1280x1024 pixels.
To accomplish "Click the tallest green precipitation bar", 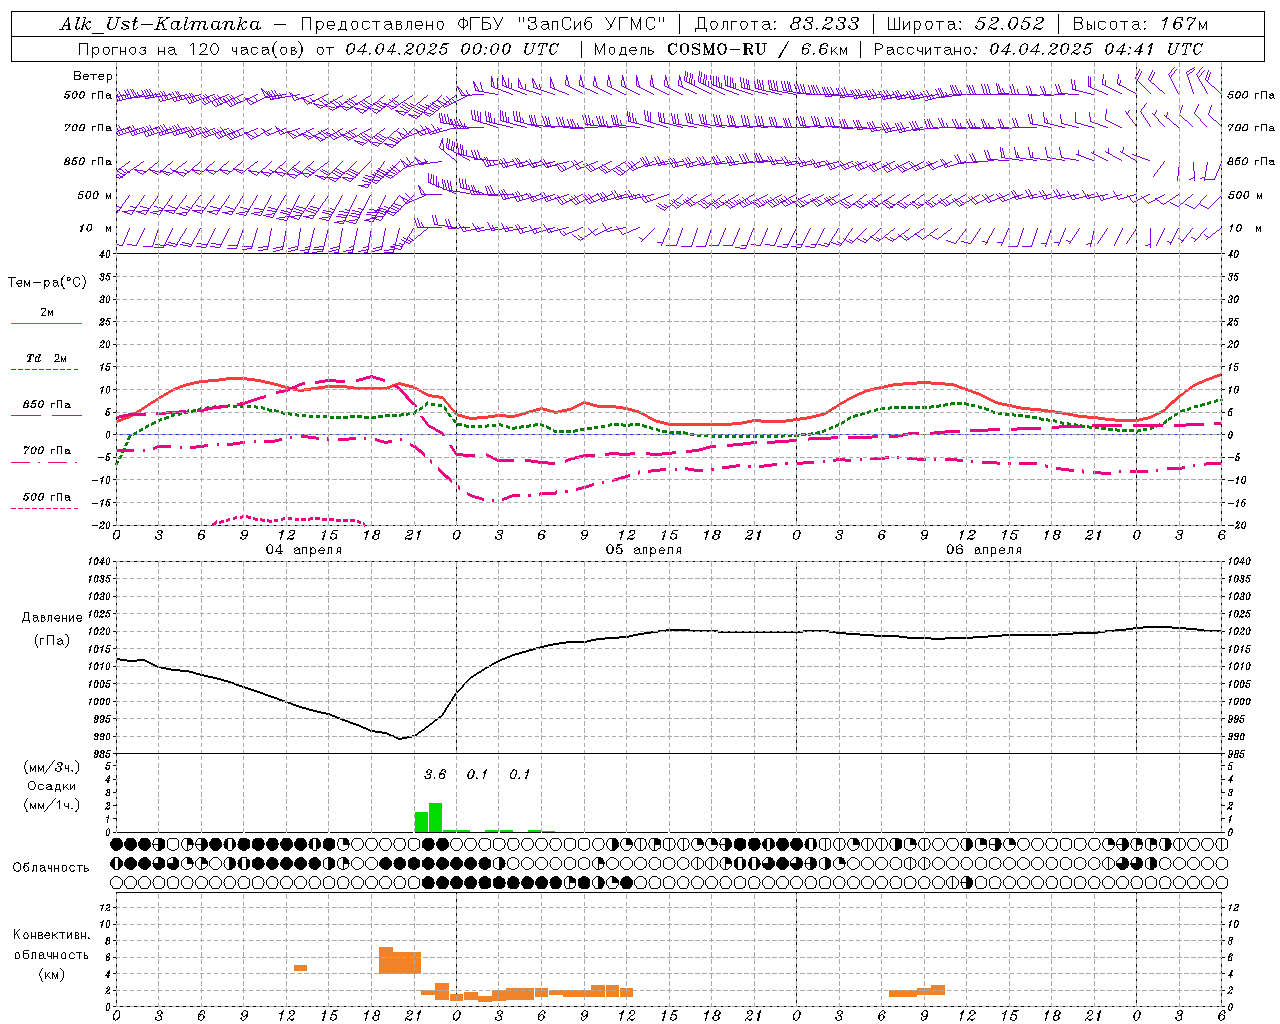I will coord(435,817).
